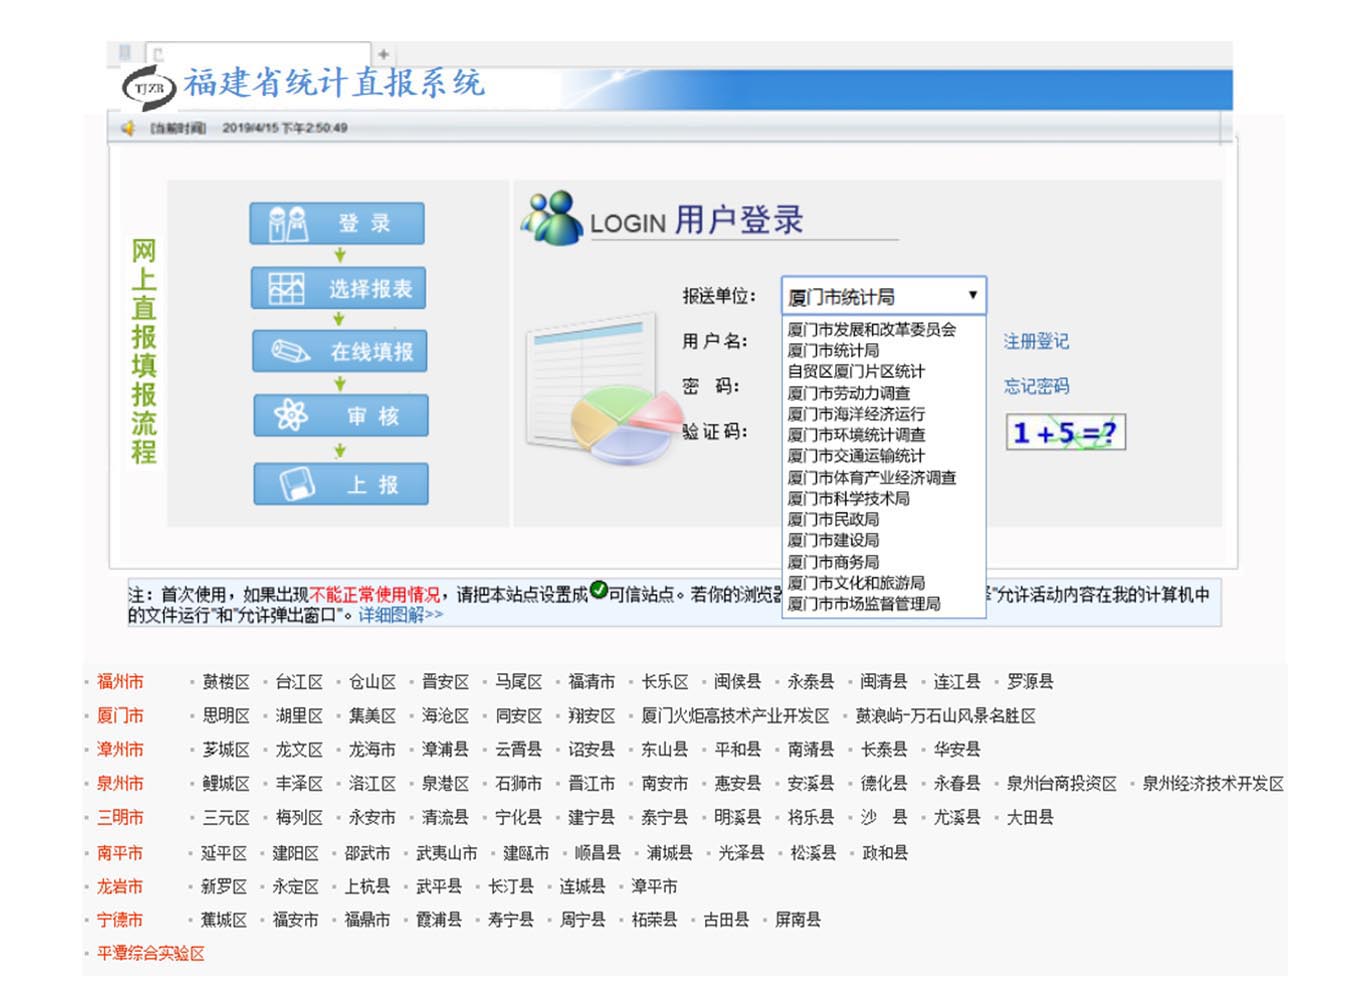
Task: Click the 台江区 district link
Action: coord(299,682)
